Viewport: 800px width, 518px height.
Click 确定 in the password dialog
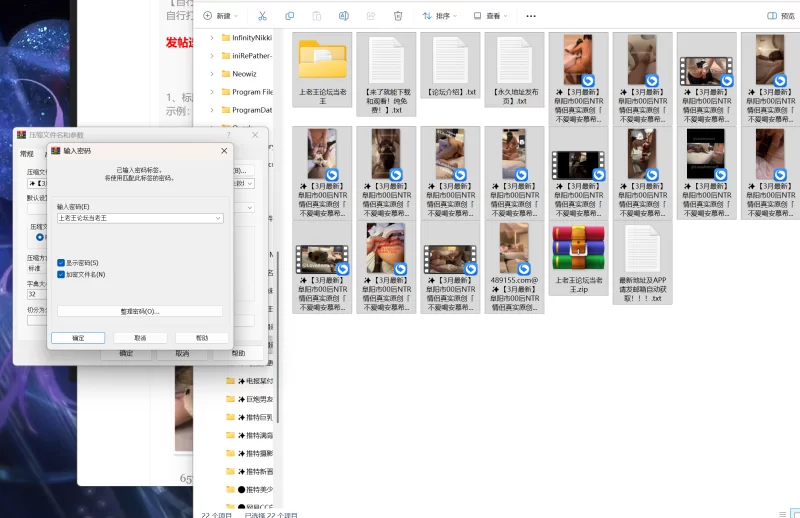click(x=79, y=338)
